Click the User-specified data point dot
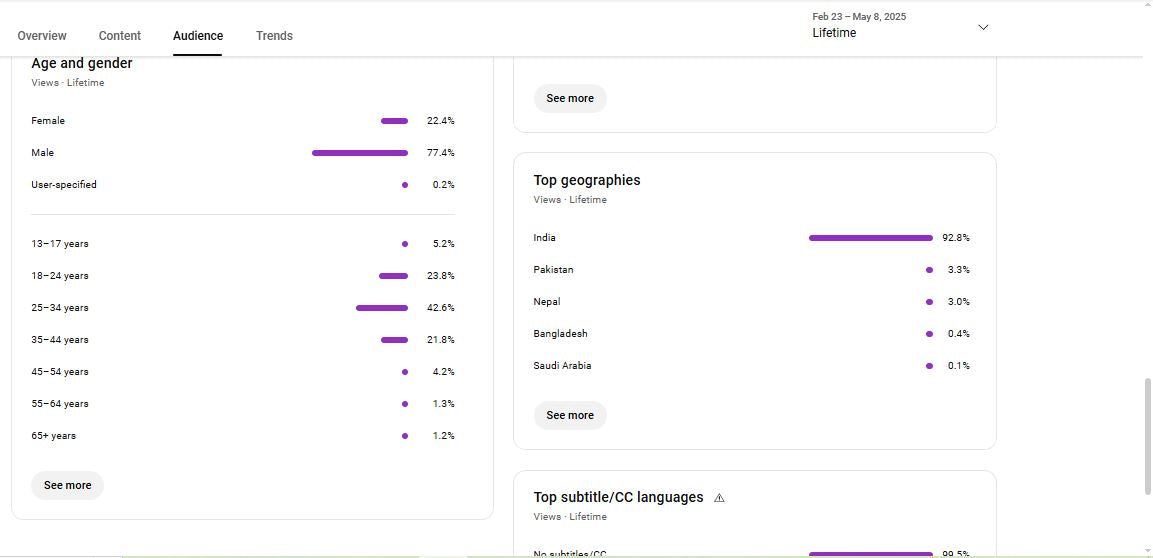 click(404, 185)
